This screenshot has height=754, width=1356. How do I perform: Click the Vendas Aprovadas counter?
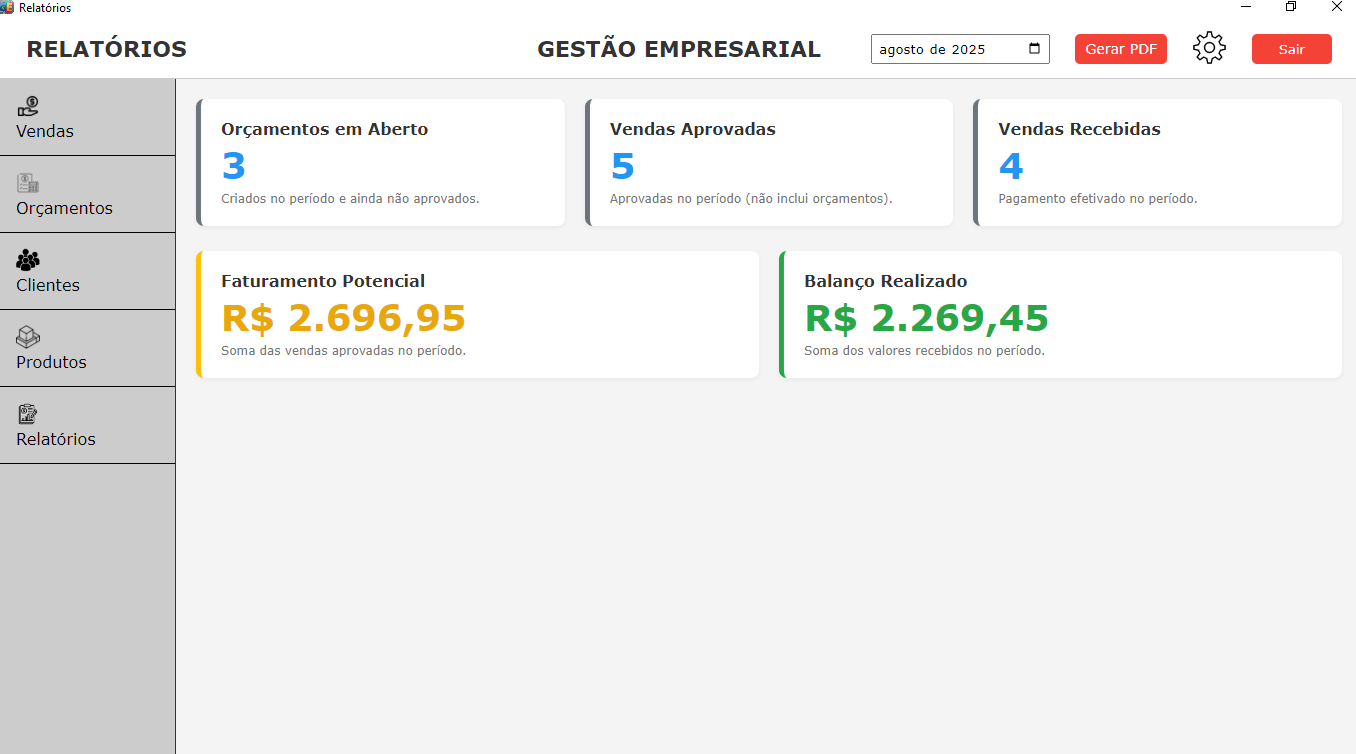(623, 166)
